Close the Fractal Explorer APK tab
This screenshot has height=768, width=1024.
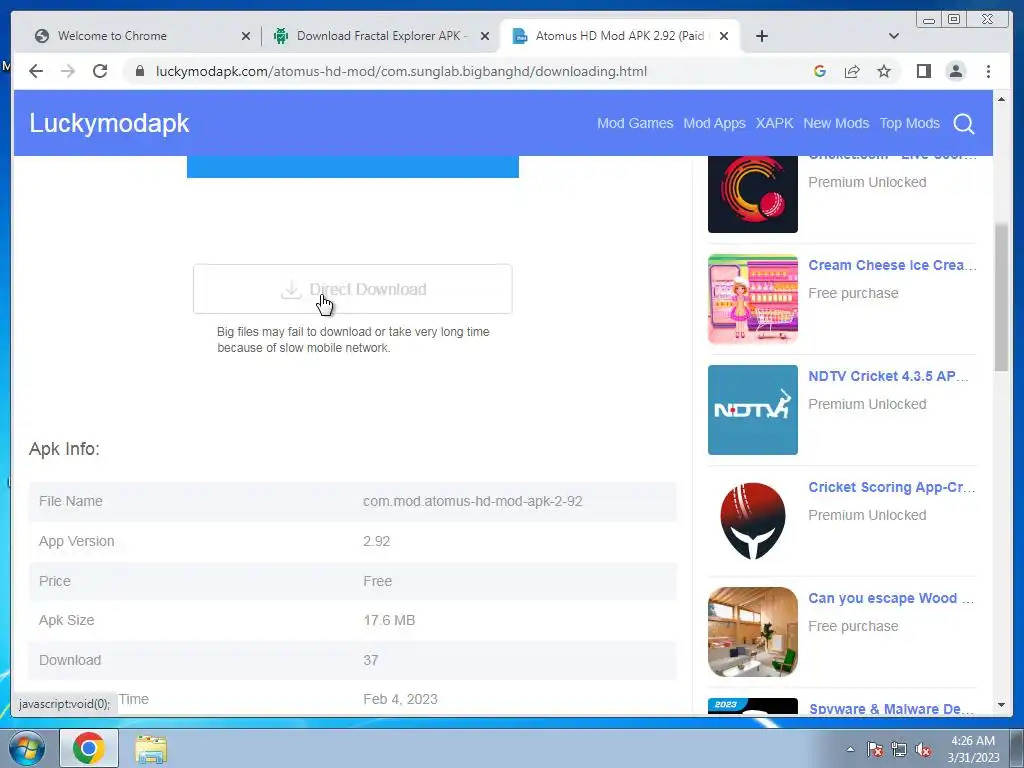(x=485, y=36)
